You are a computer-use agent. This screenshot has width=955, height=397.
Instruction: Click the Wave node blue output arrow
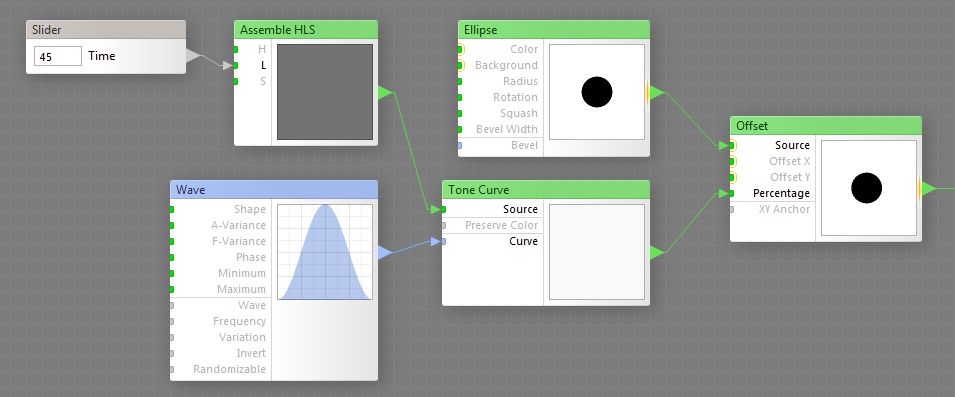click(x=386, y=253)
